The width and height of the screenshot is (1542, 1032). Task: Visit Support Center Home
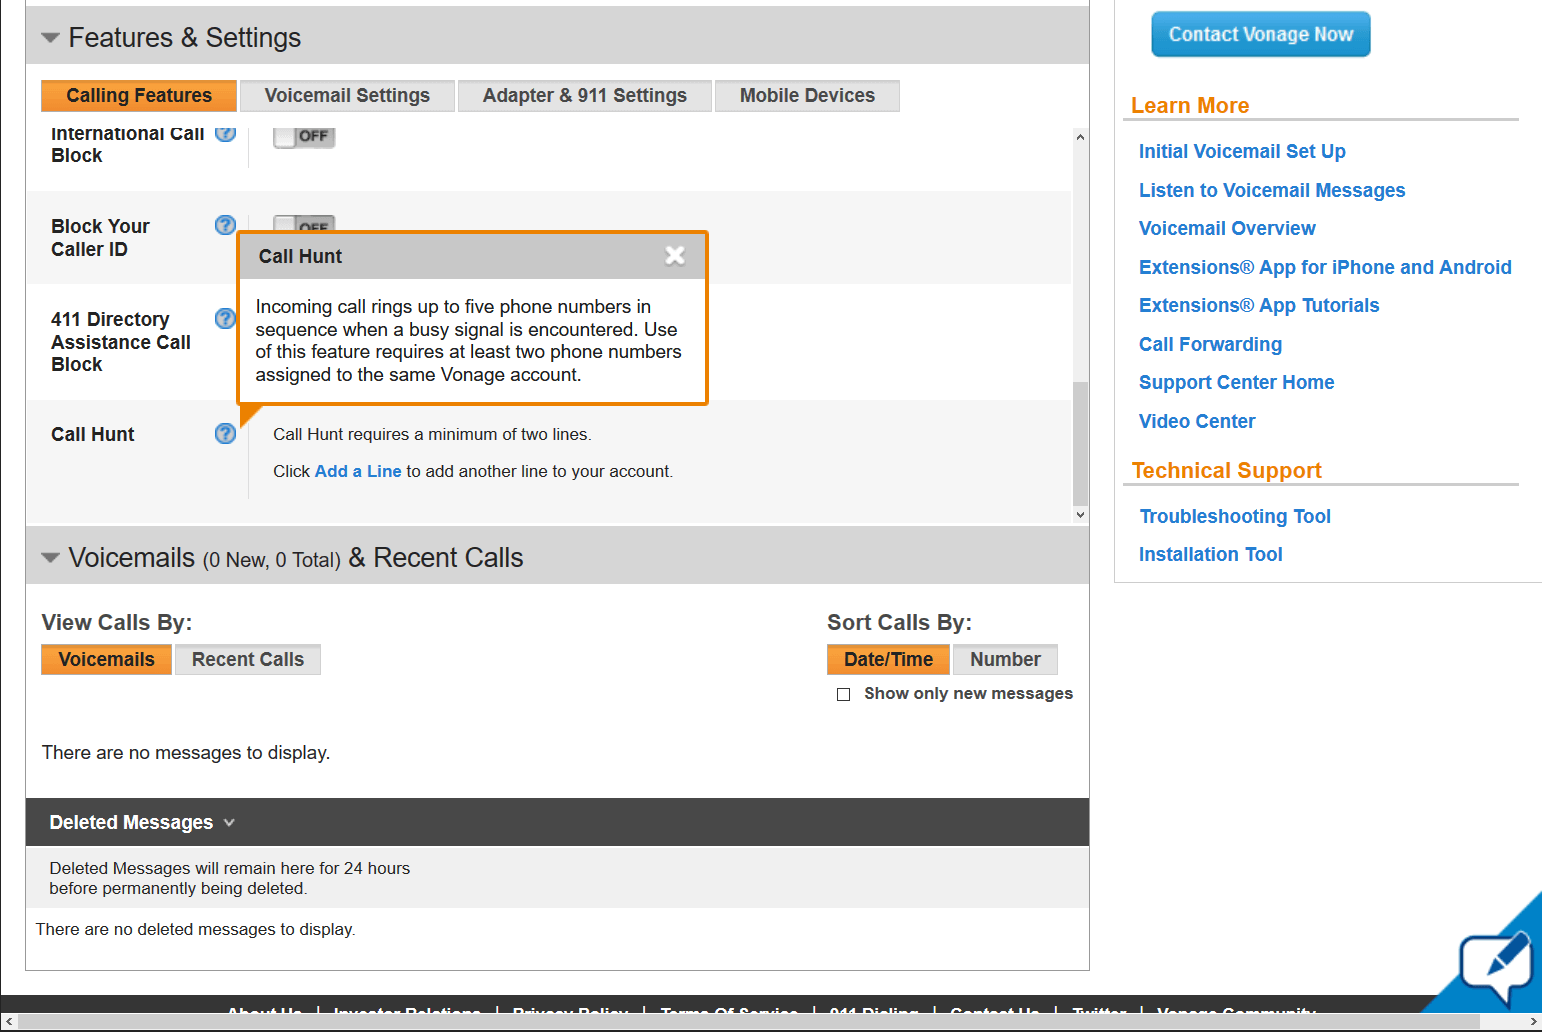[x=1236, y=382]
